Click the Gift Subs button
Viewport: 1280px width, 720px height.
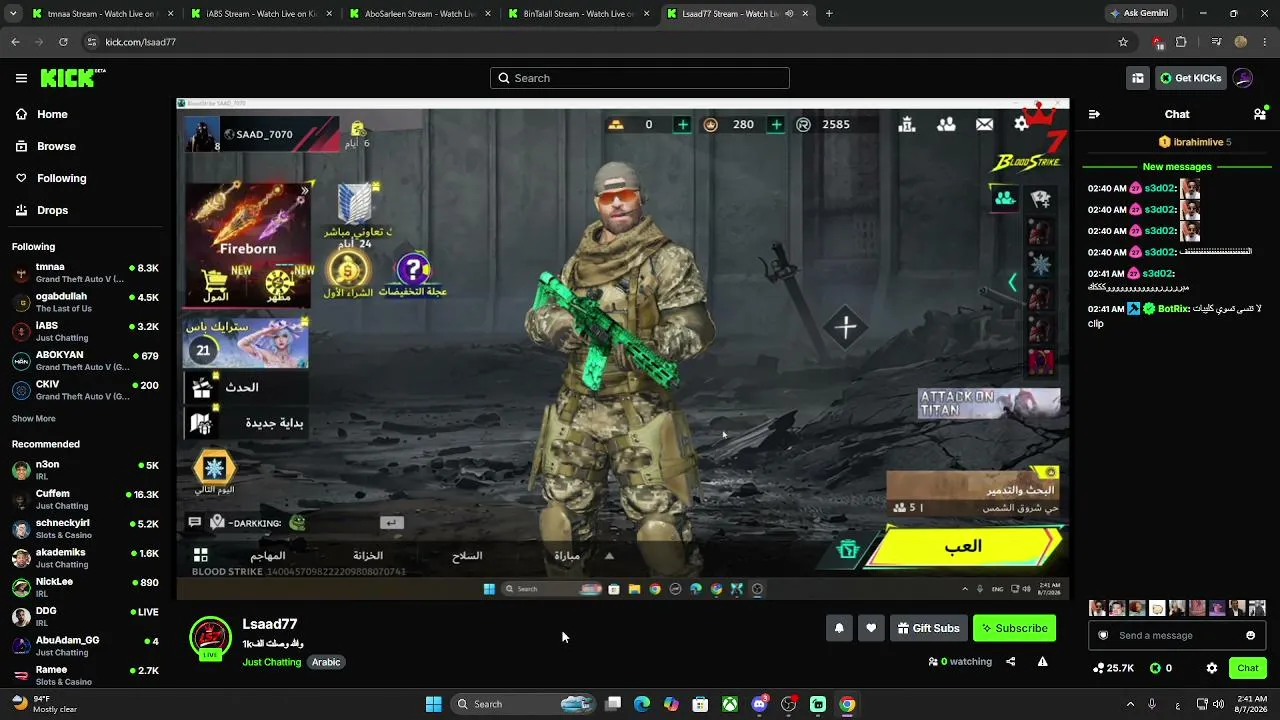tap(929, 628)
